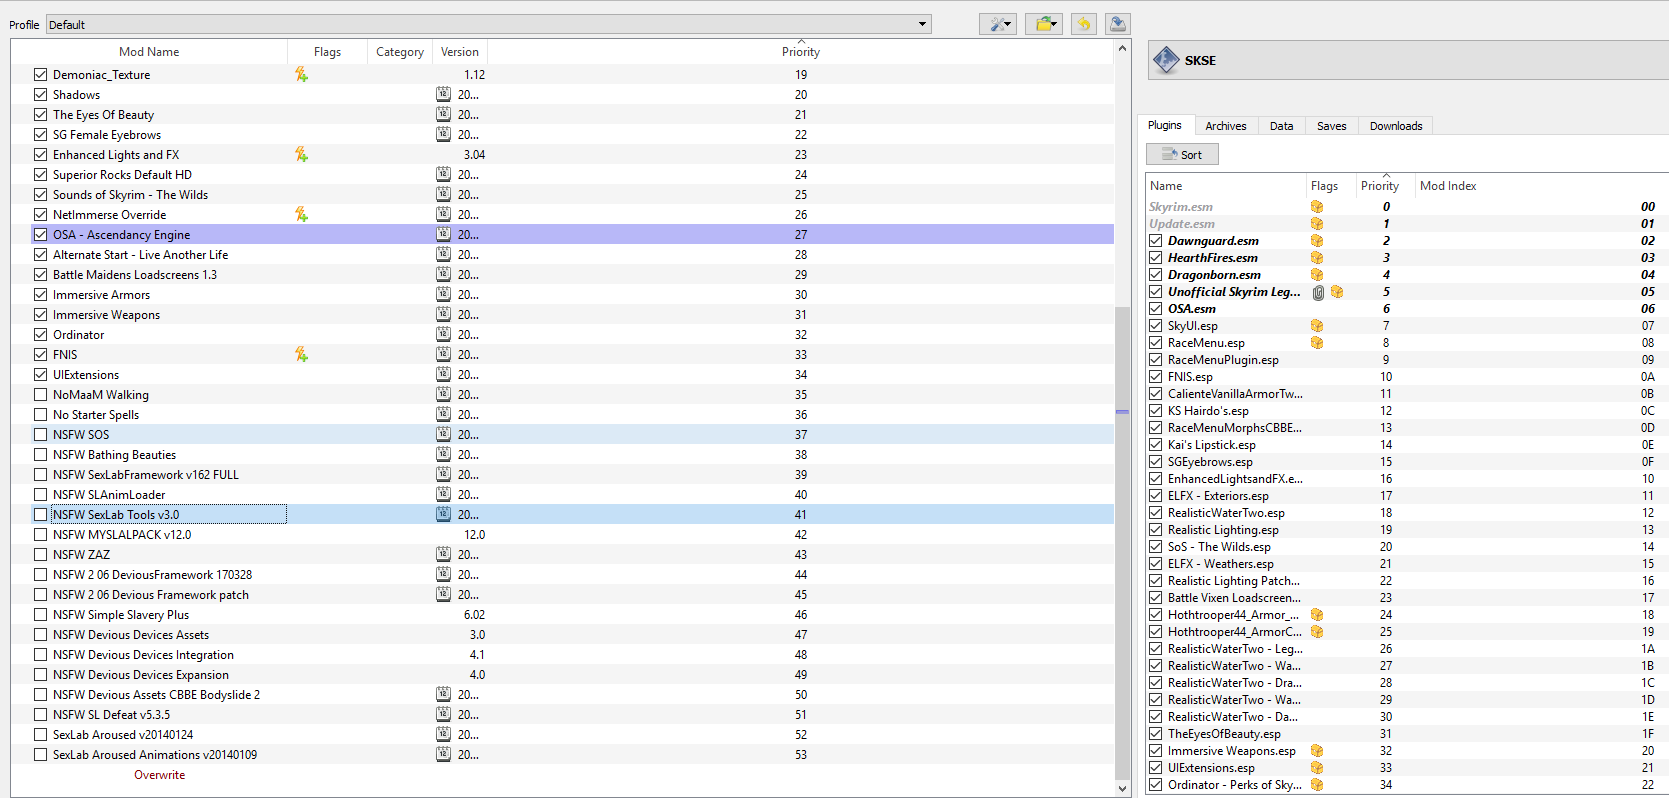
Task: Click the lightning flag on FNIS row
Action: pos(301,354)
